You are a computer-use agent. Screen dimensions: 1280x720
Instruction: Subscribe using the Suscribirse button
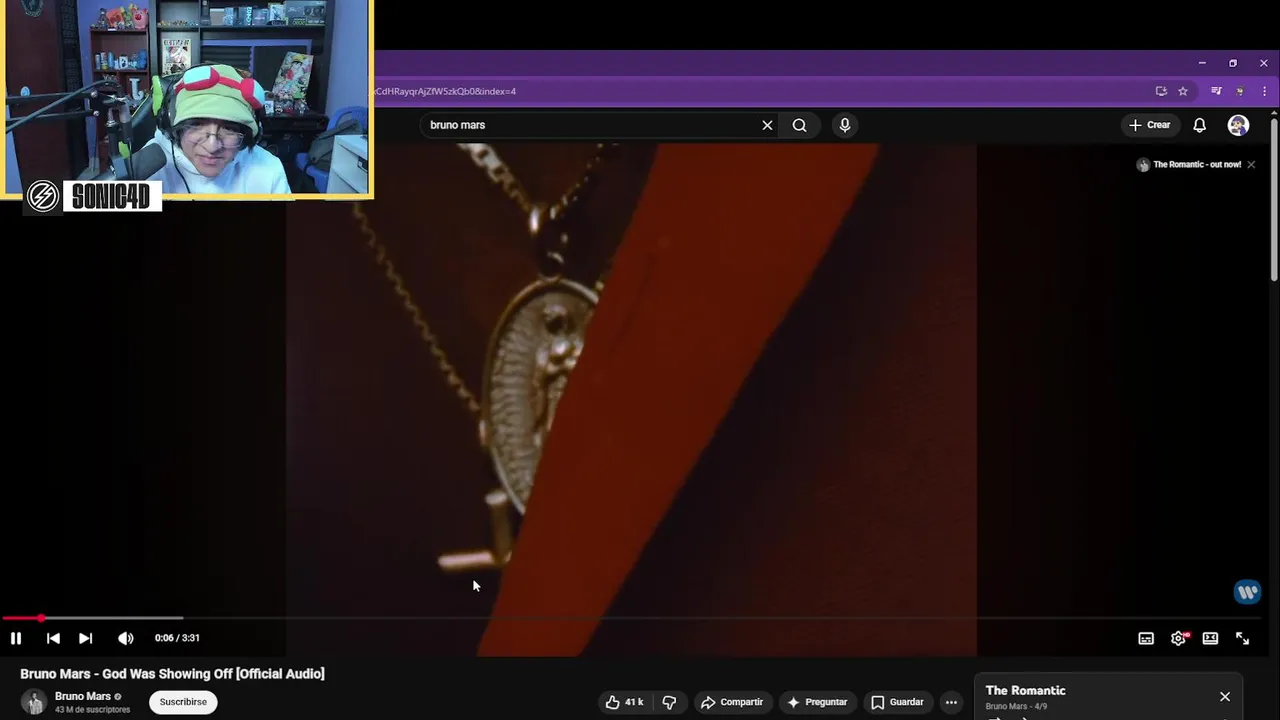183,702
